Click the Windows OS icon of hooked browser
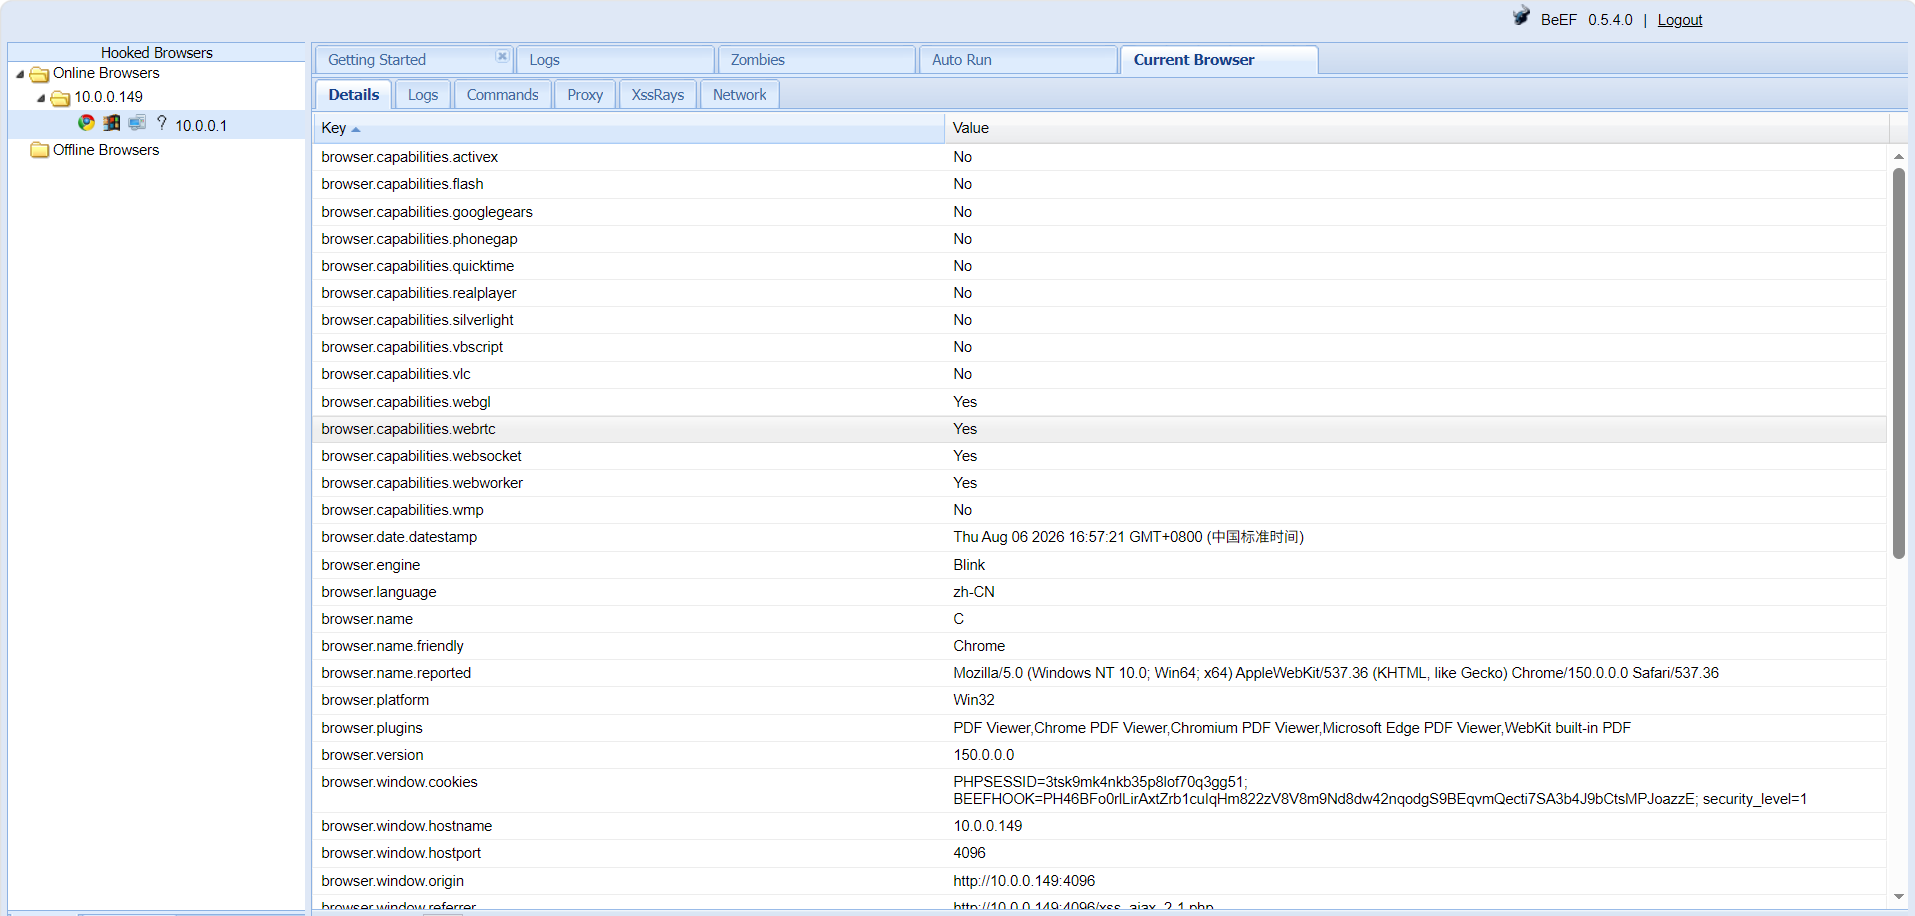 112,123
